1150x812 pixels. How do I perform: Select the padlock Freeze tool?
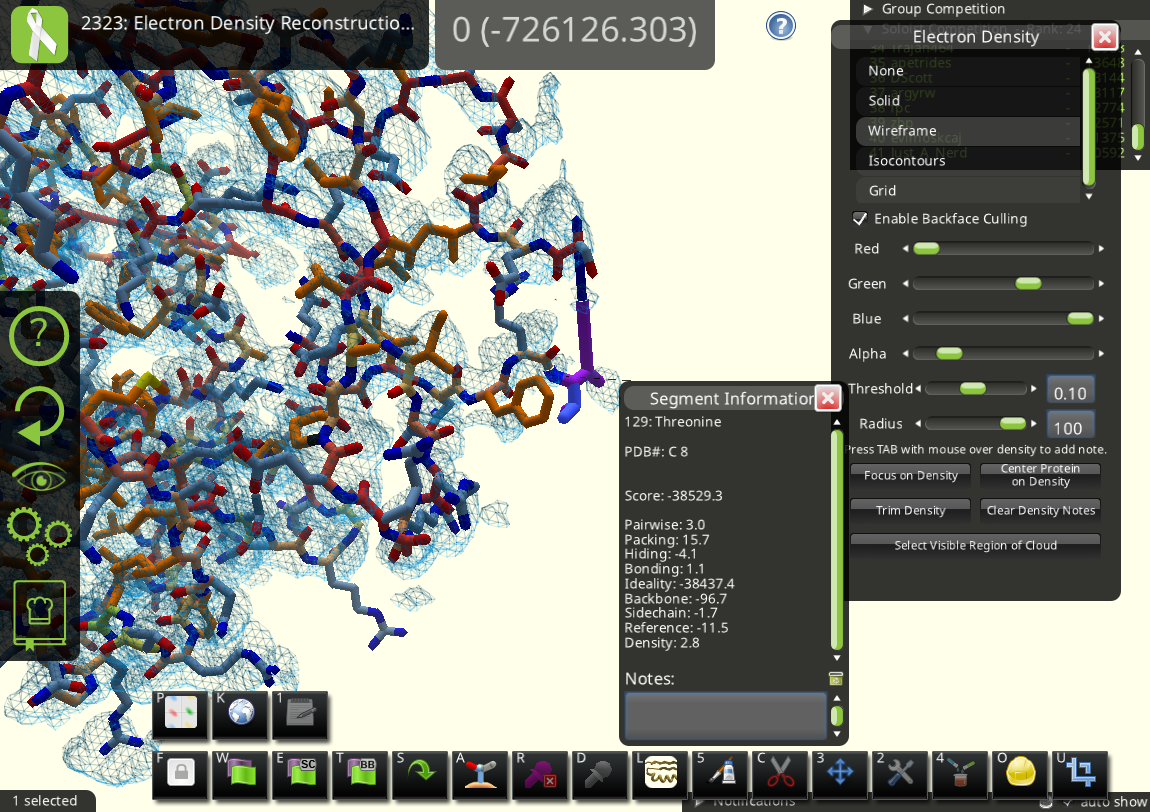[180, 774]
